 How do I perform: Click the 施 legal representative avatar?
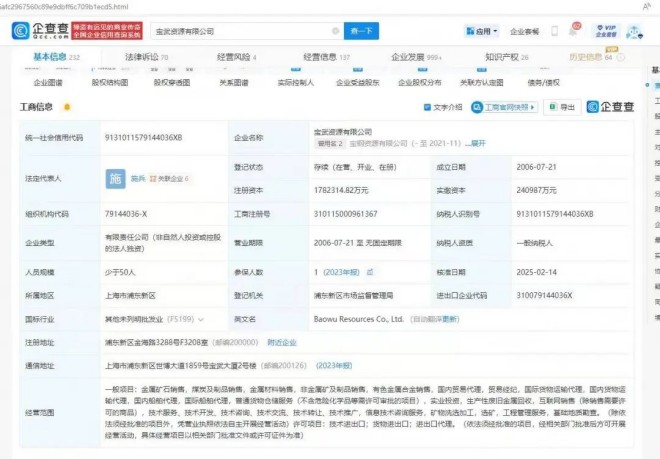115,178
